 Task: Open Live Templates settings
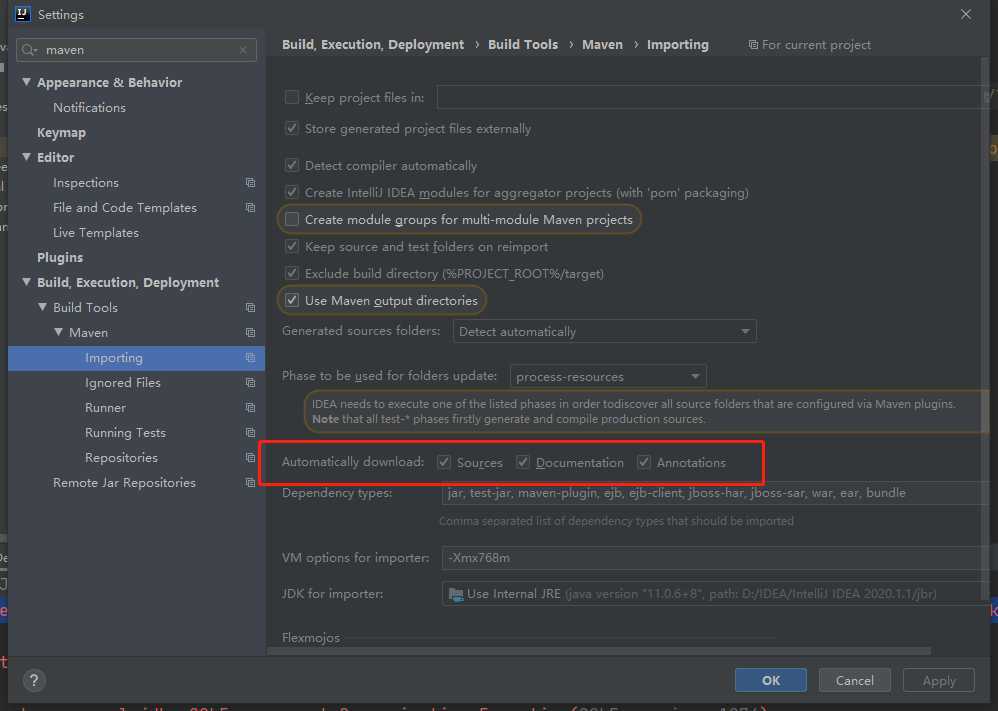tap(95, 233)
